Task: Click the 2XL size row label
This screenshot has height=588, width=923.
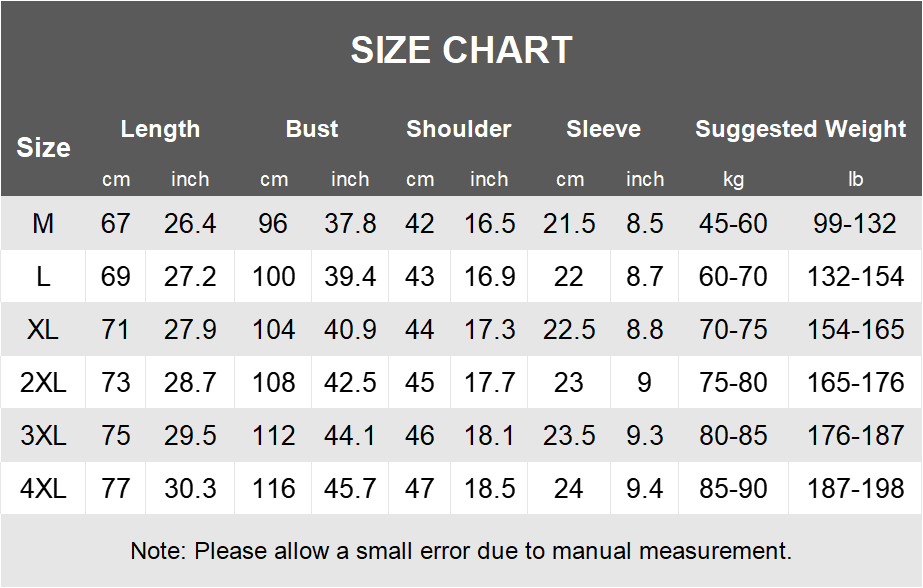Action: tap(43, 383)
